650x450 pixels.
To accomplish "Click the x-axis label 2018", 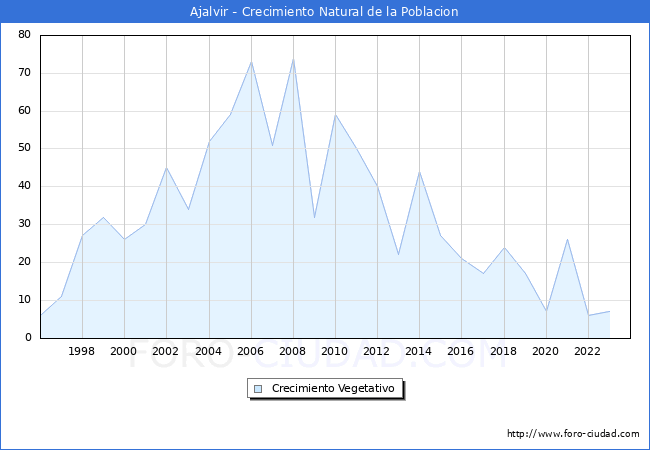I will point(504,351).
